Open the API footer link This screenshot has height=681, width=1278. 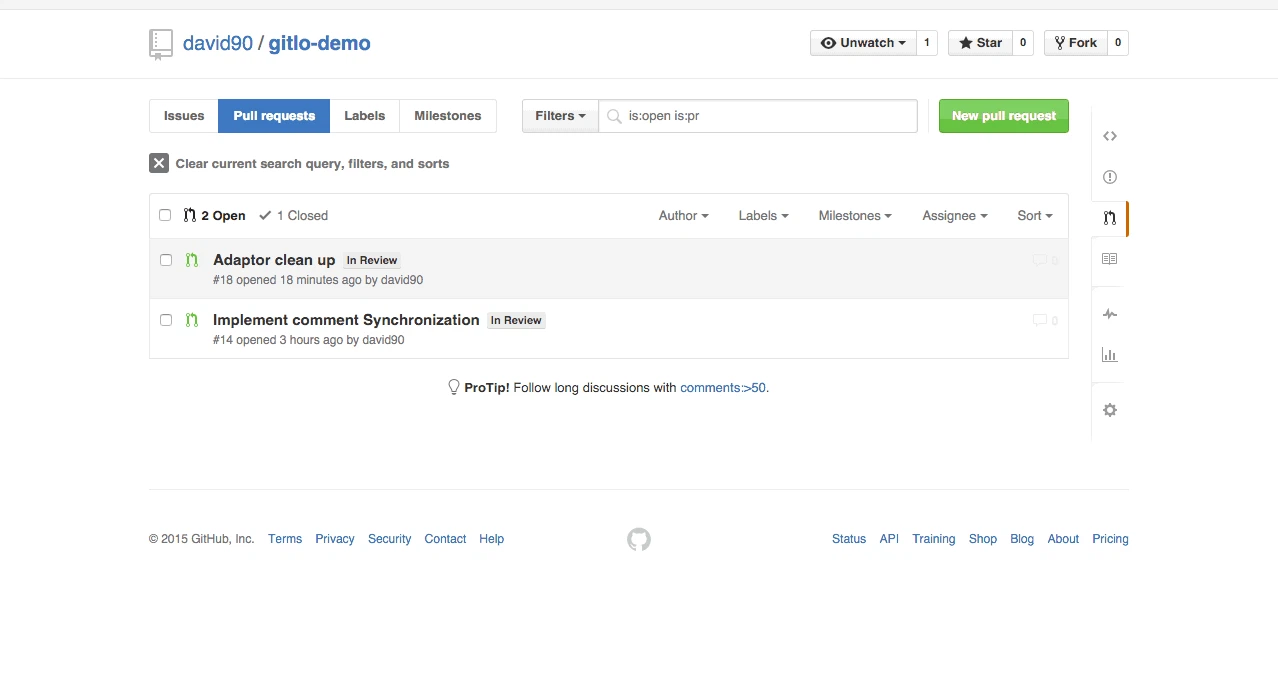point(889,539)
